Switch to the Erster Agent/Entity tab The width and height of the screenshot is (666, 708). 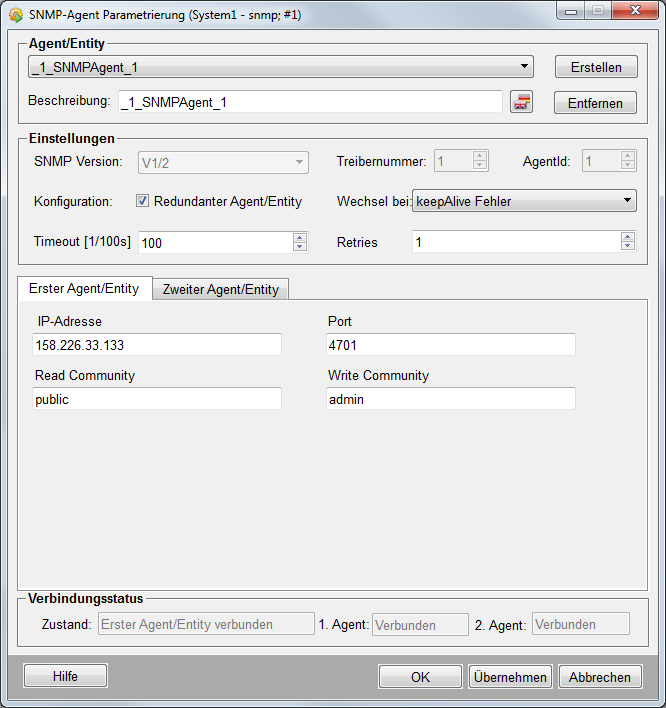84,289
